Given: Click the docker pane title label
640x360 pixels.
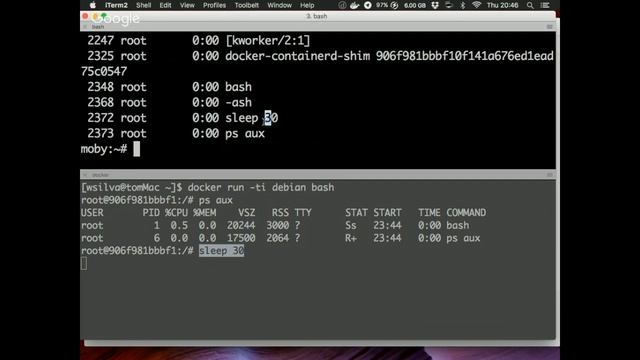Looking at the screenshot, I should coord(100,175).
